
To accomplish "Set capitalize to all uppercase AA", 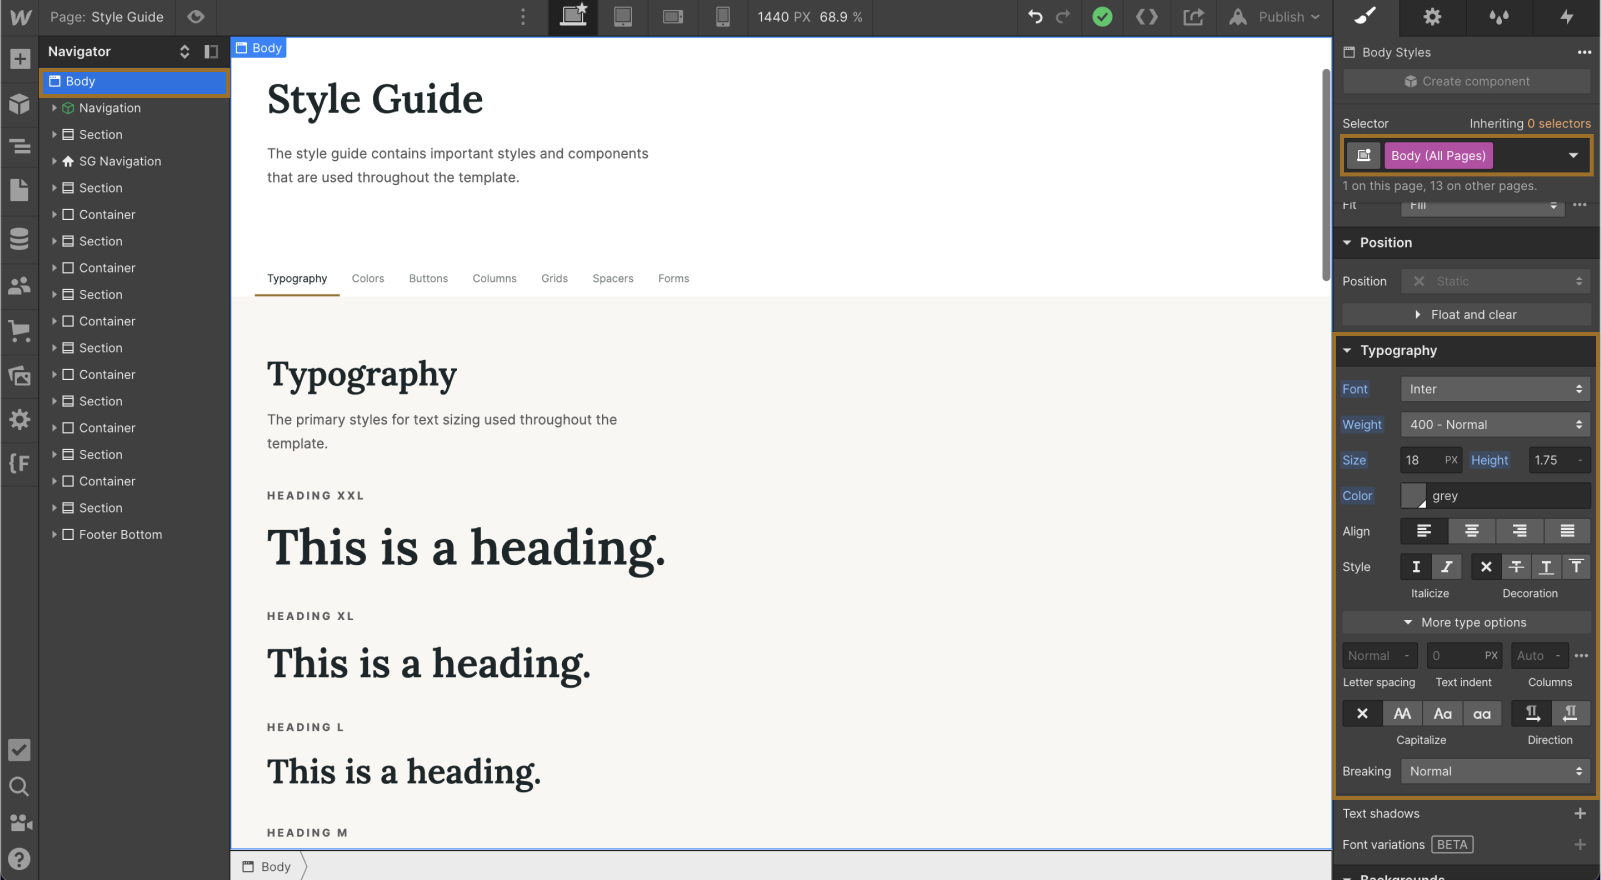I will (x=1402, y=714).
